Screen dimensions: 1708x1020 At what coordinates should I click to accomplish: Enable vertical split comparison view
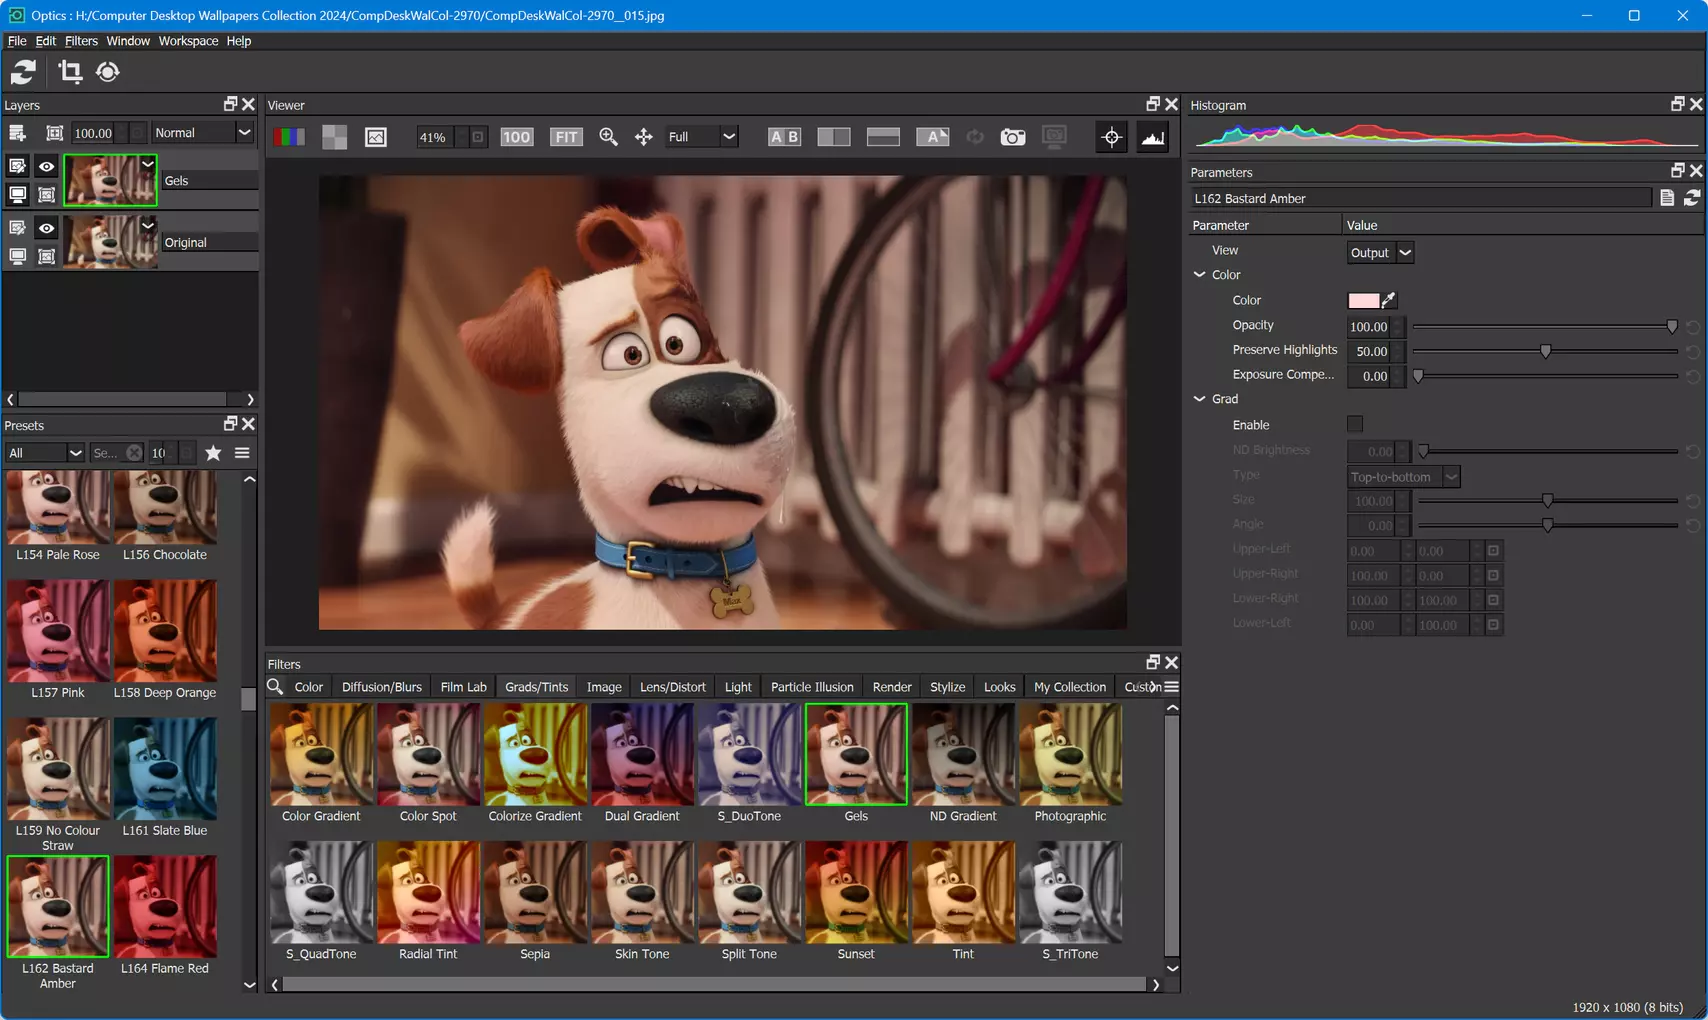[834, 137]
